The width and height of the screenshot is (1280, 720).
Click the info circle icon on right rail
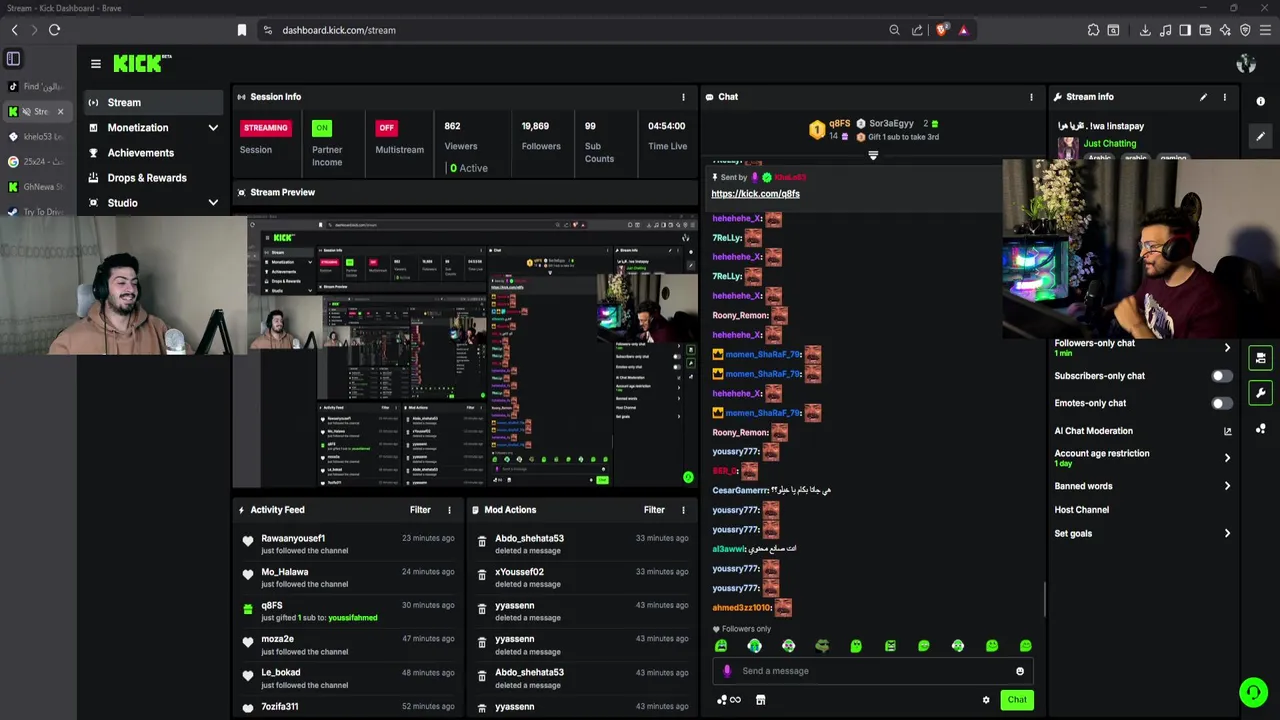coord(1260,101)
